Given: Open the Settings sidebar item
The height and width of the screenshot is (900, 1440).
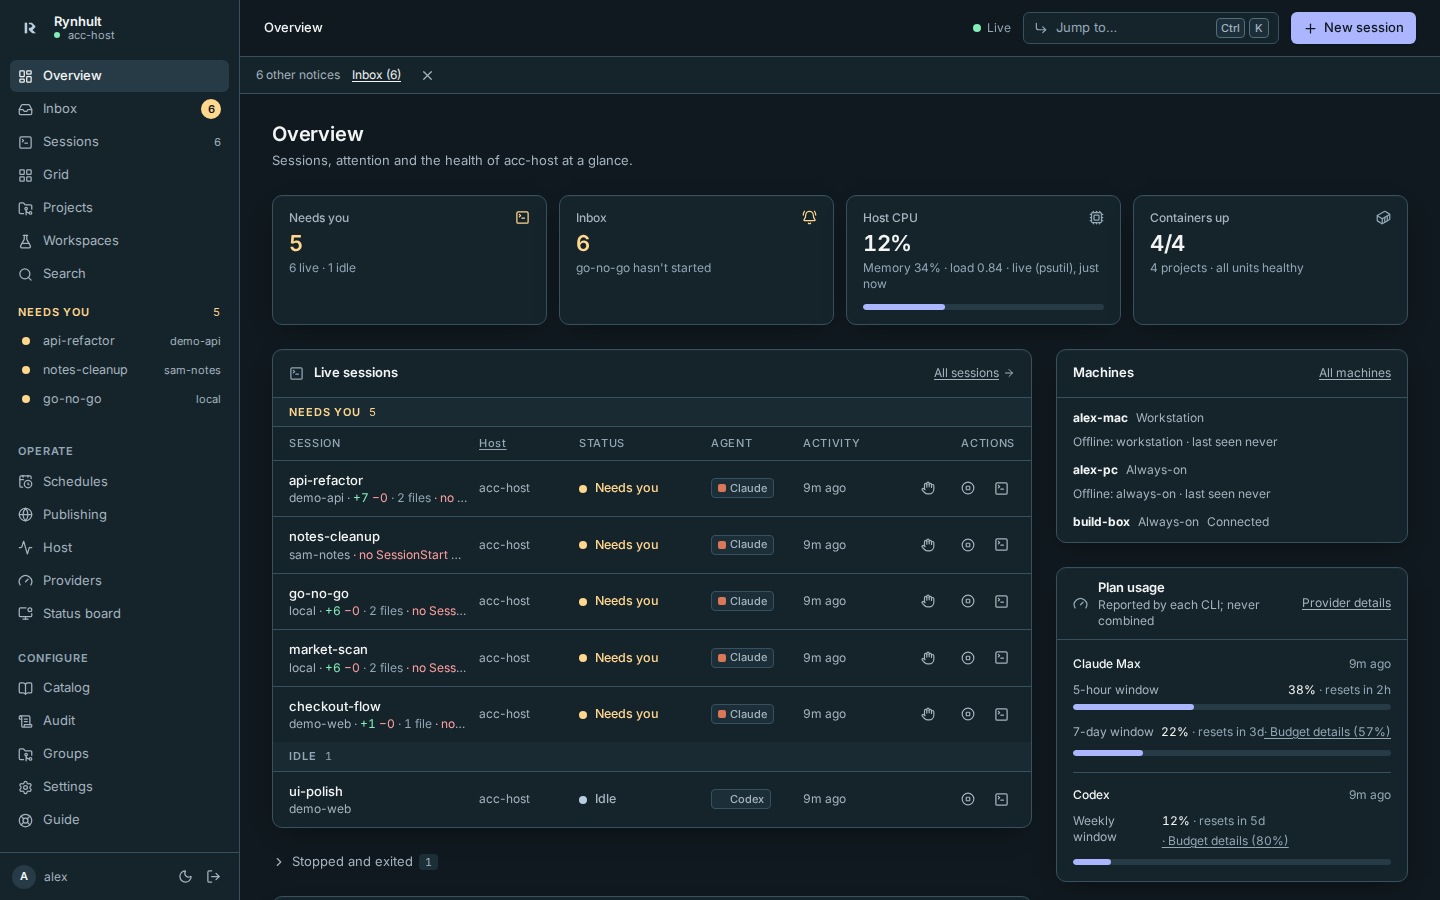Looking at the screenshot, I should tap(119, 787).
